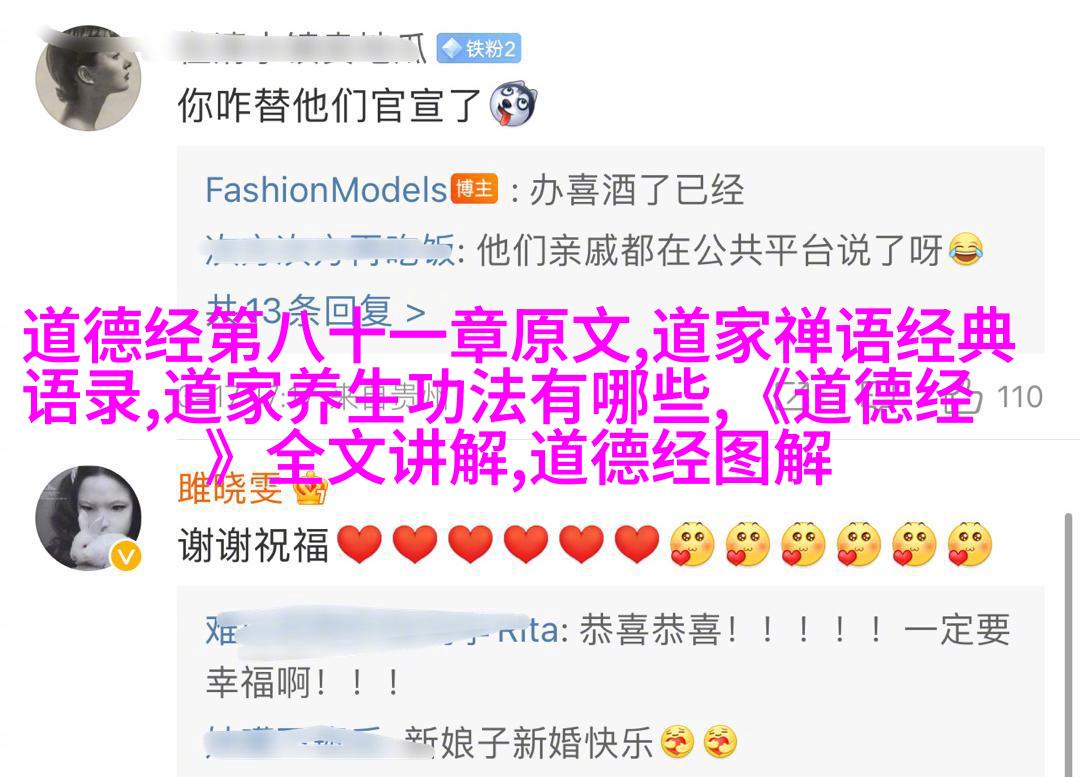Viewport: 1080px width, 777px height.
Task: Open the 睢晓雯 username profile
Action: [x=230, y=488]
